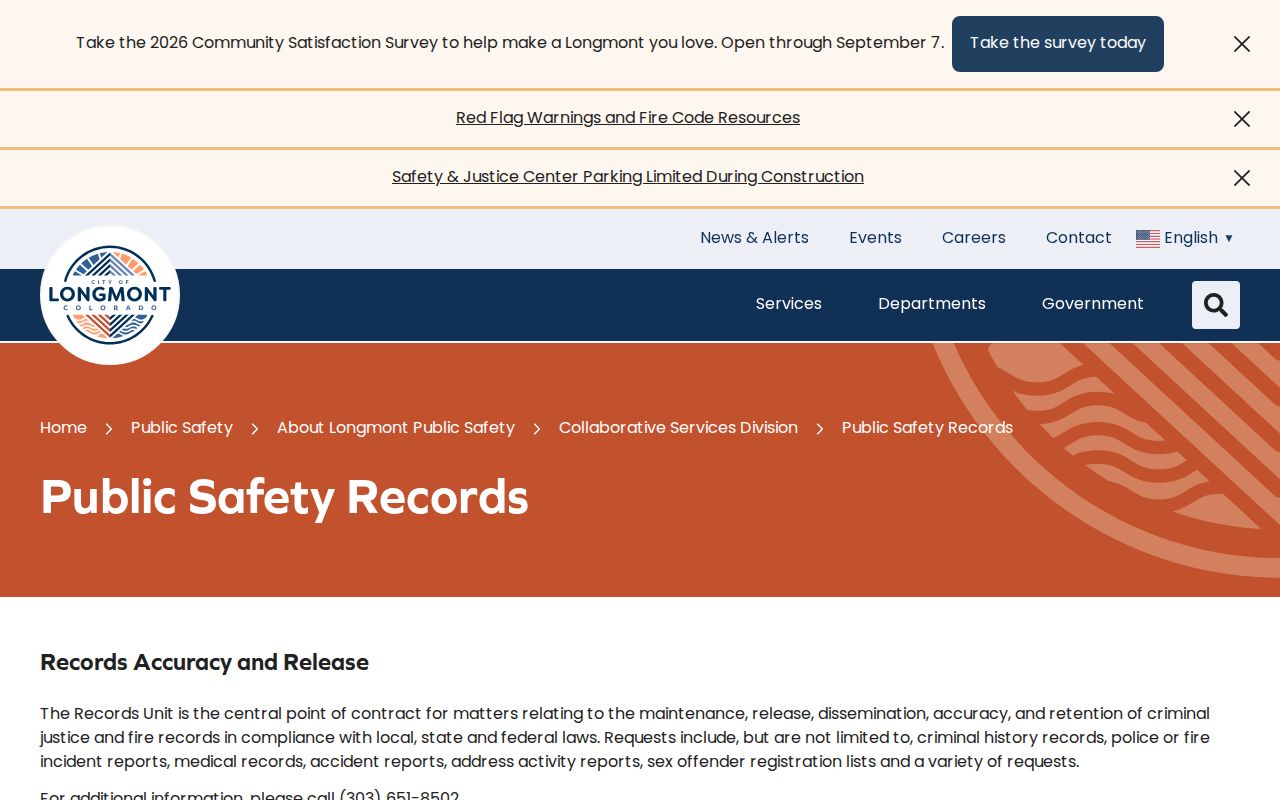Screen dimensions: 1280x800
Task: Close the Safety & Justice Center parking alert
Action: 1242,178
